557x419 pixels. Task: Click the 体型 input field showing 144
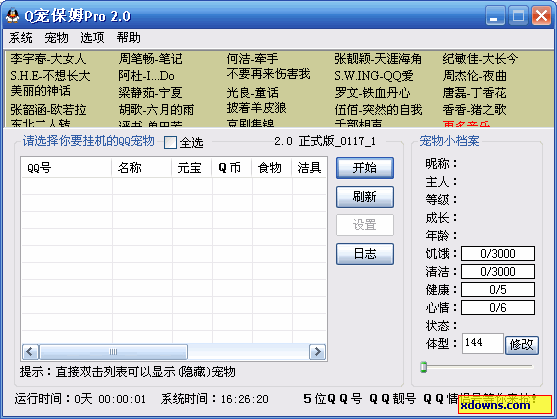(483, 343)
